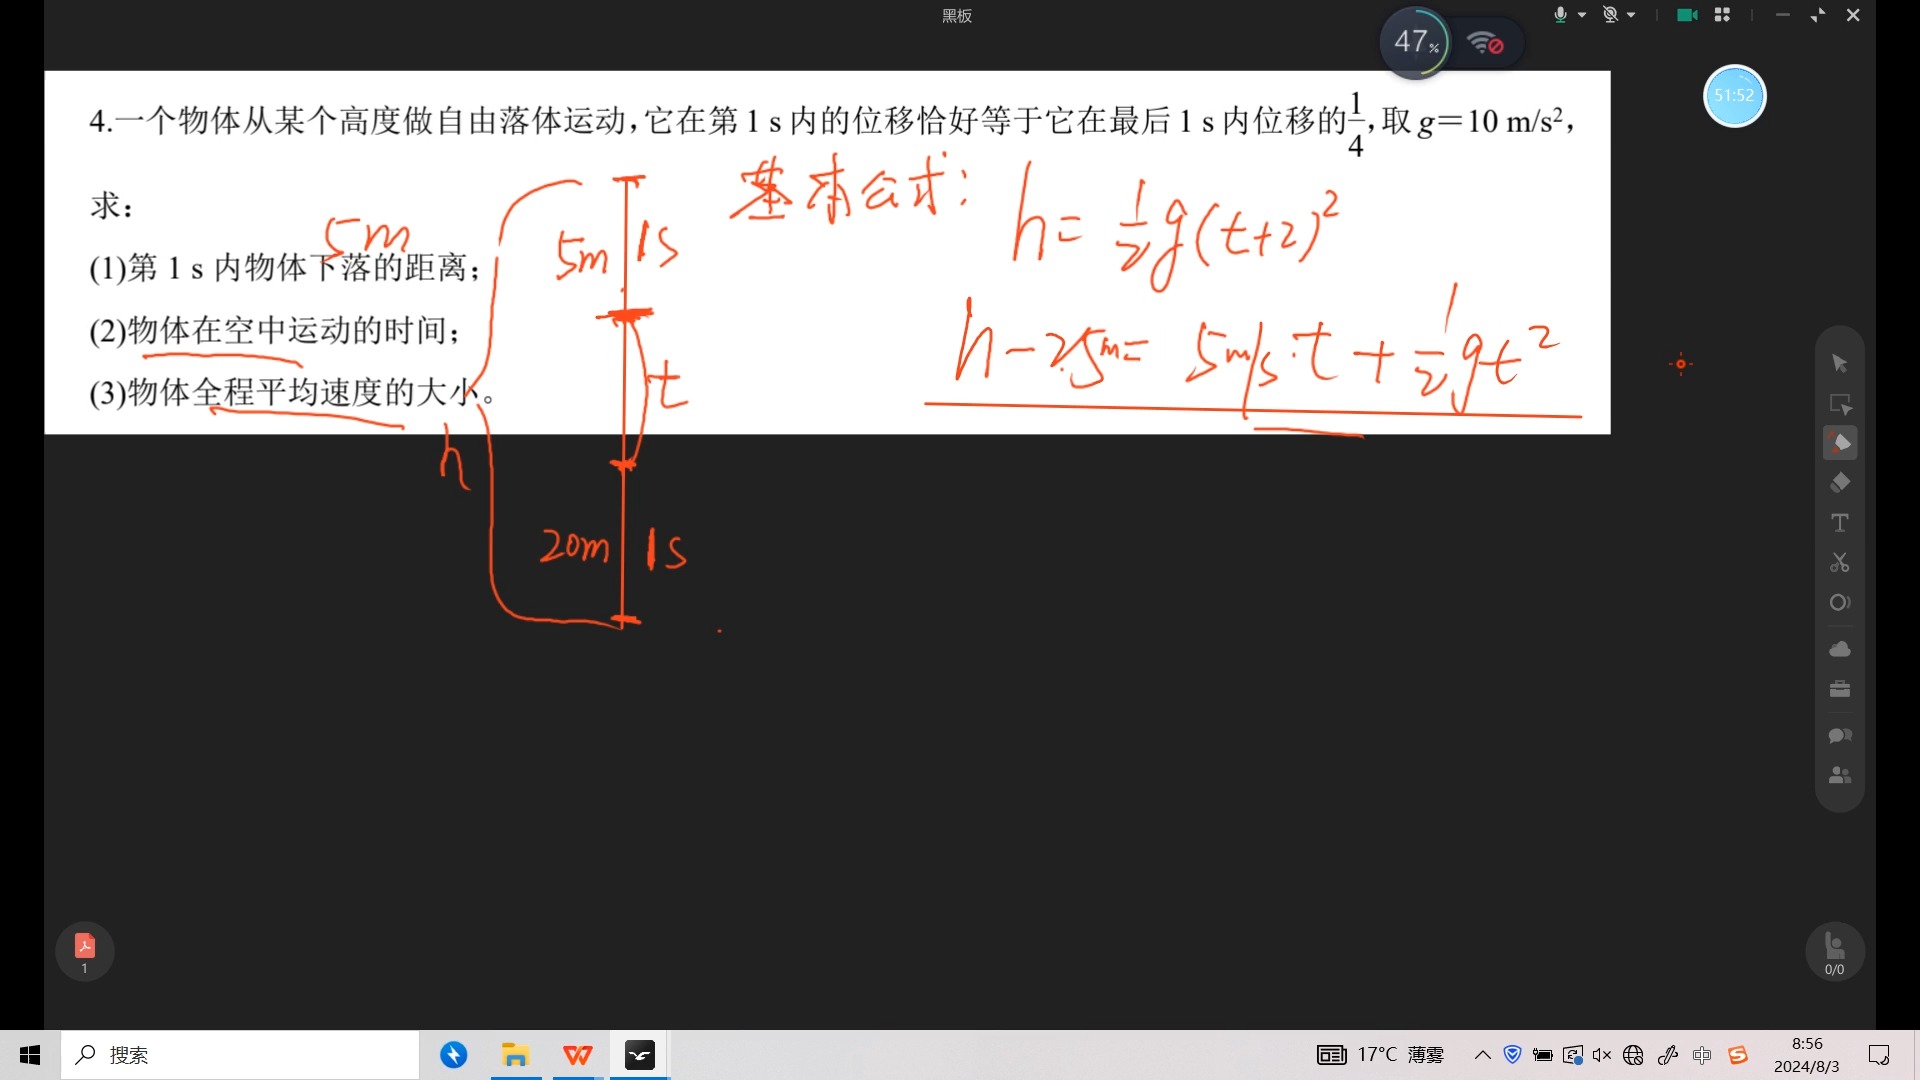Choose the area selection tool
1920x1080 pixels.
[1839, 404]
